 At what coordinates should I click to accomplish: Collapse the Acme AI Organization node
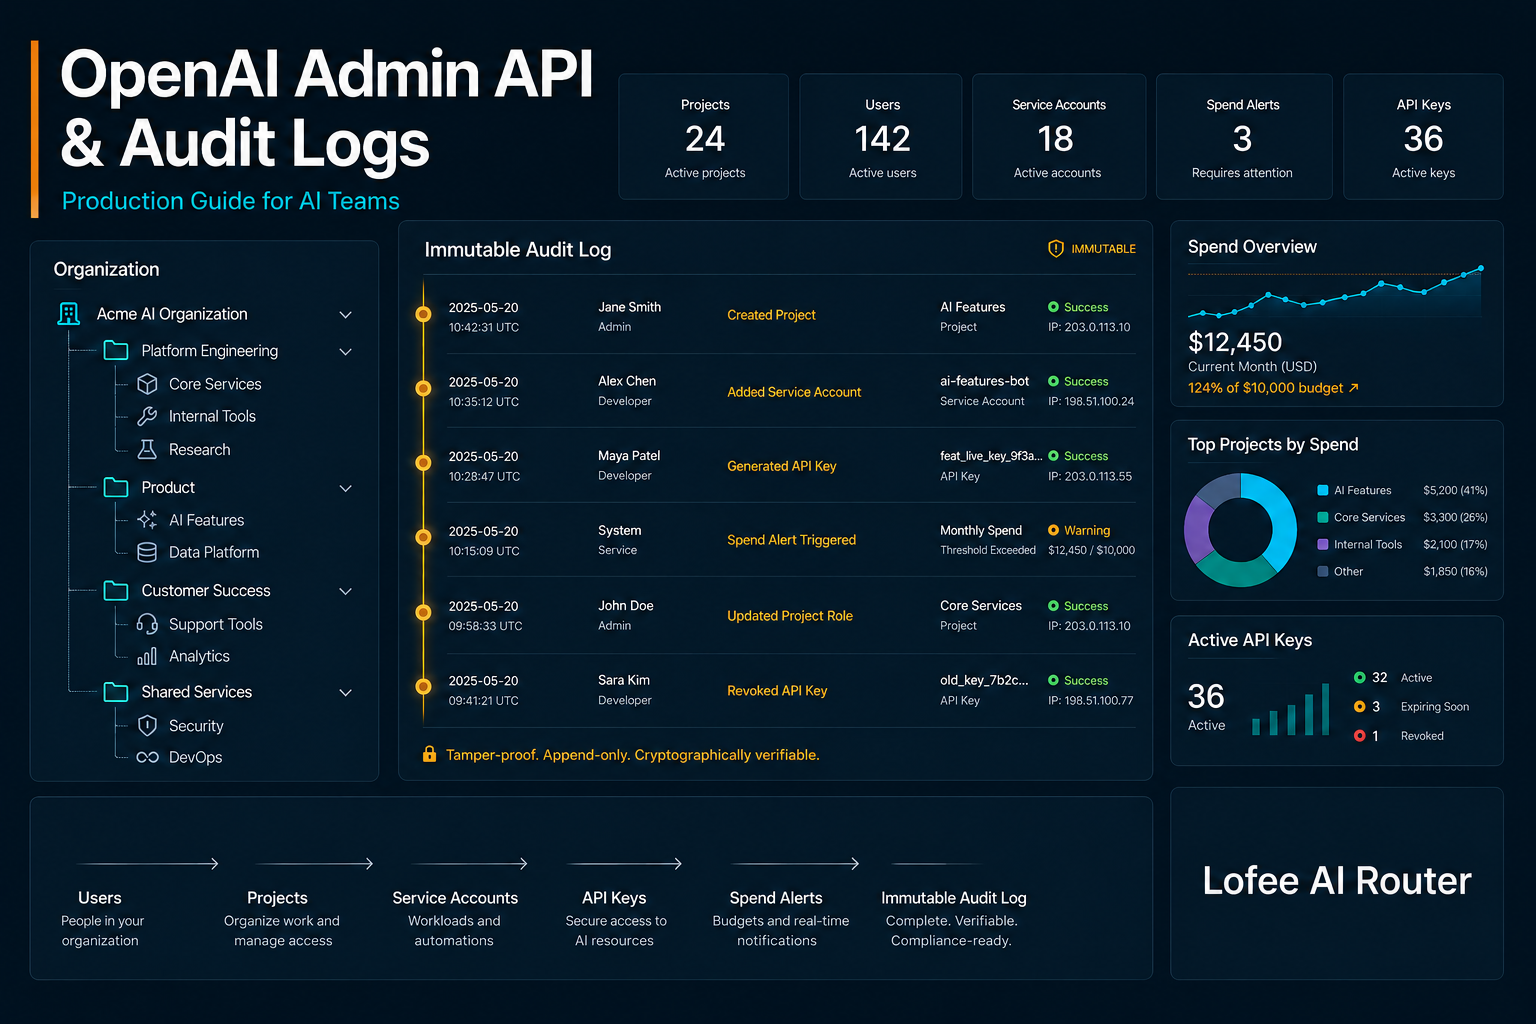[x=346, y=315]
